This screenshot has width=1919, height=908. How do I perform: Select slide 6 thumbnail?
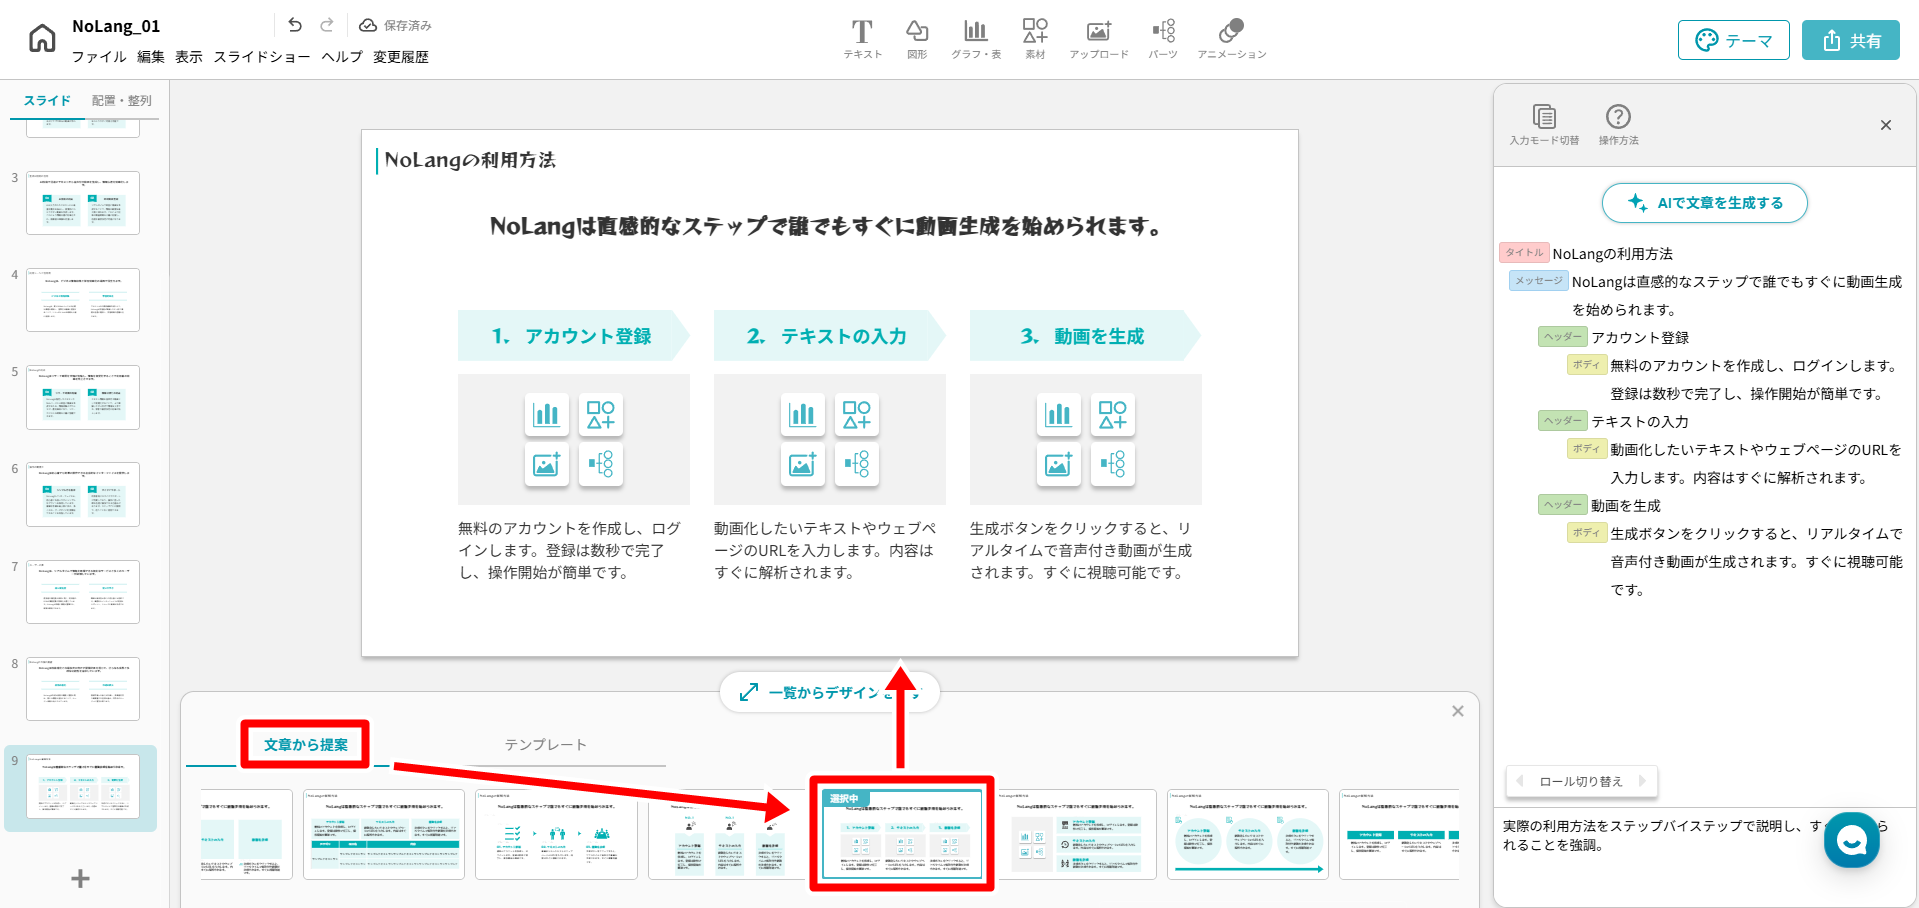pyautogui.click(x=83, y=494)
